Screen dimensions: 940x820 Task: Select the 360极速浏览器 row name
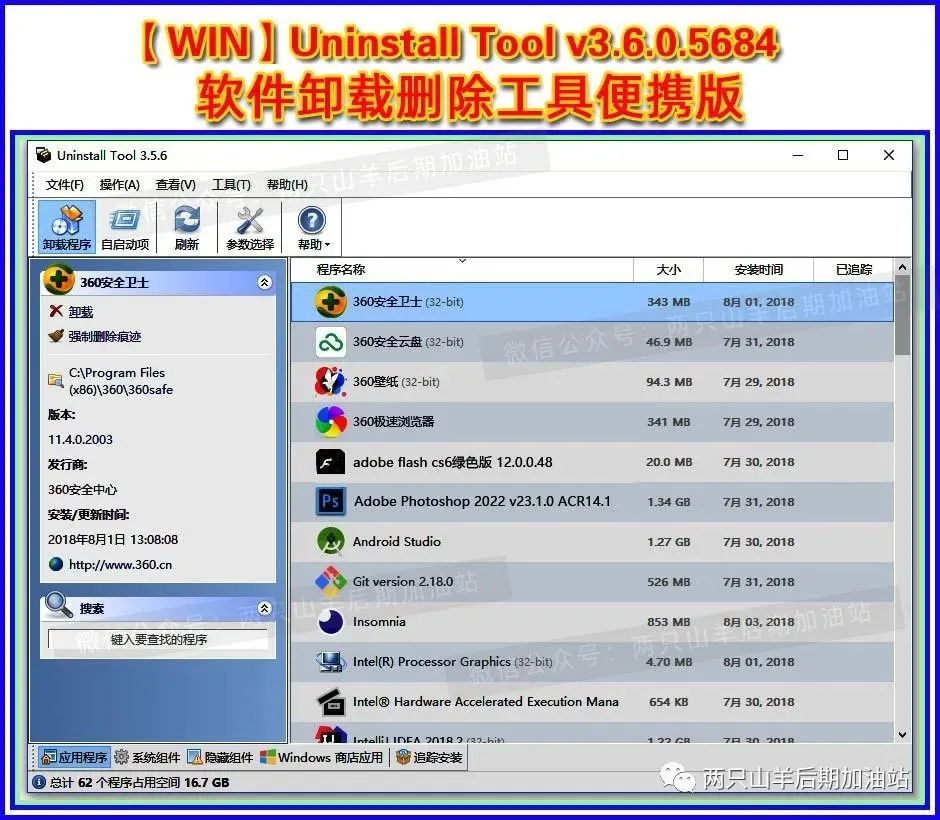tap(393, 422)
